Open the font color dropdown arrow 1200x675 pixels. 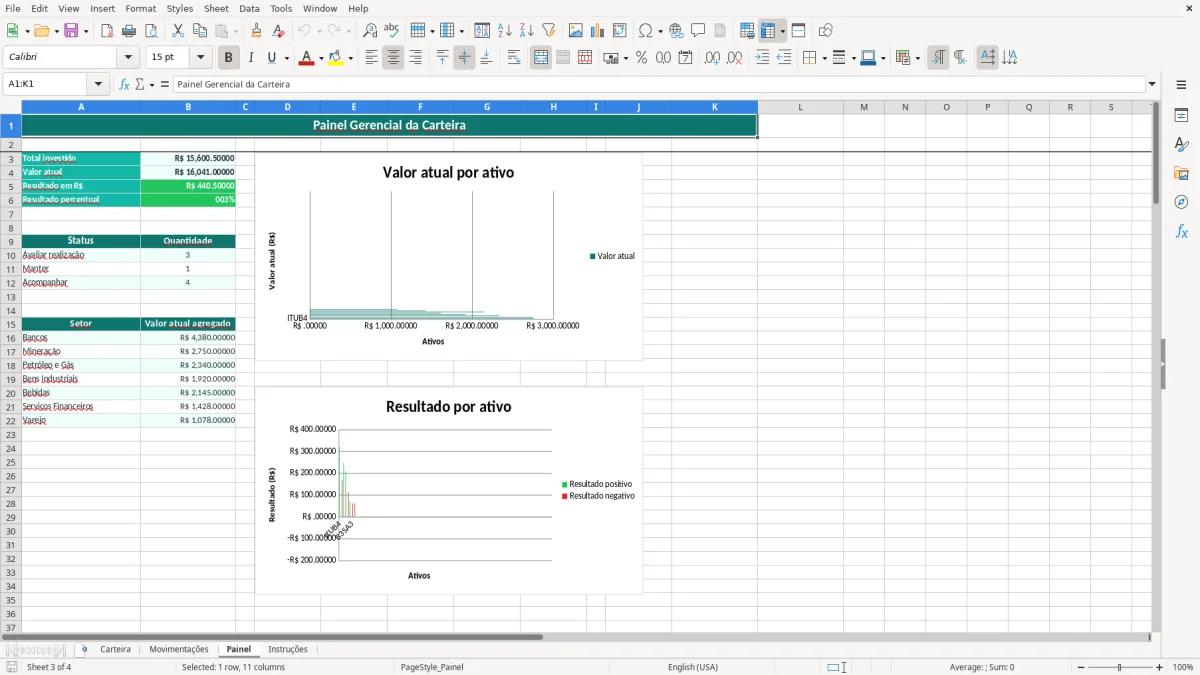click(x=320, y=58)
